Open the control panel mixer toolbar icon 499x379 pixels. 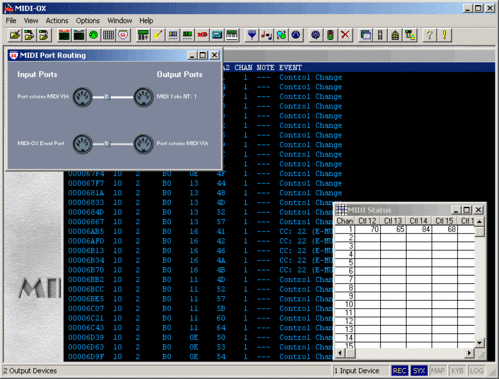click(143, 35)
